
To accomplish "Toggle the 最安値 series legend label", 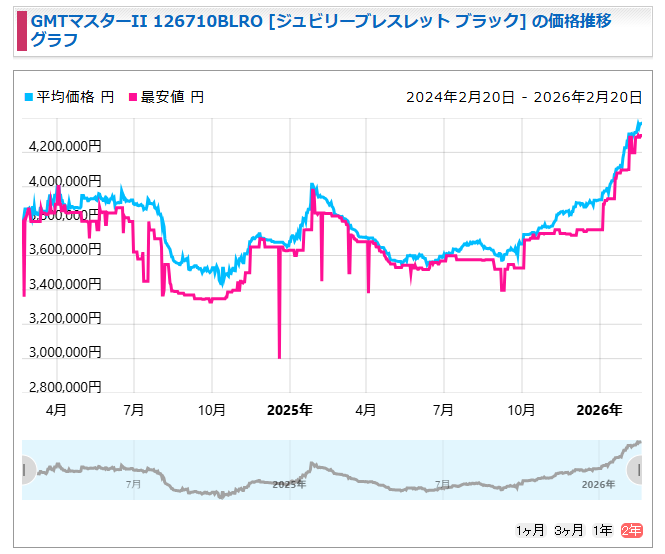I will click(172, 97).
